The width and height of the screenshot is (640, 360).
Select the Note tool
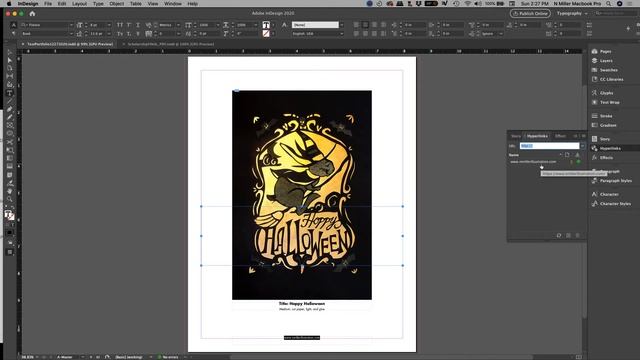click(9, 175)
